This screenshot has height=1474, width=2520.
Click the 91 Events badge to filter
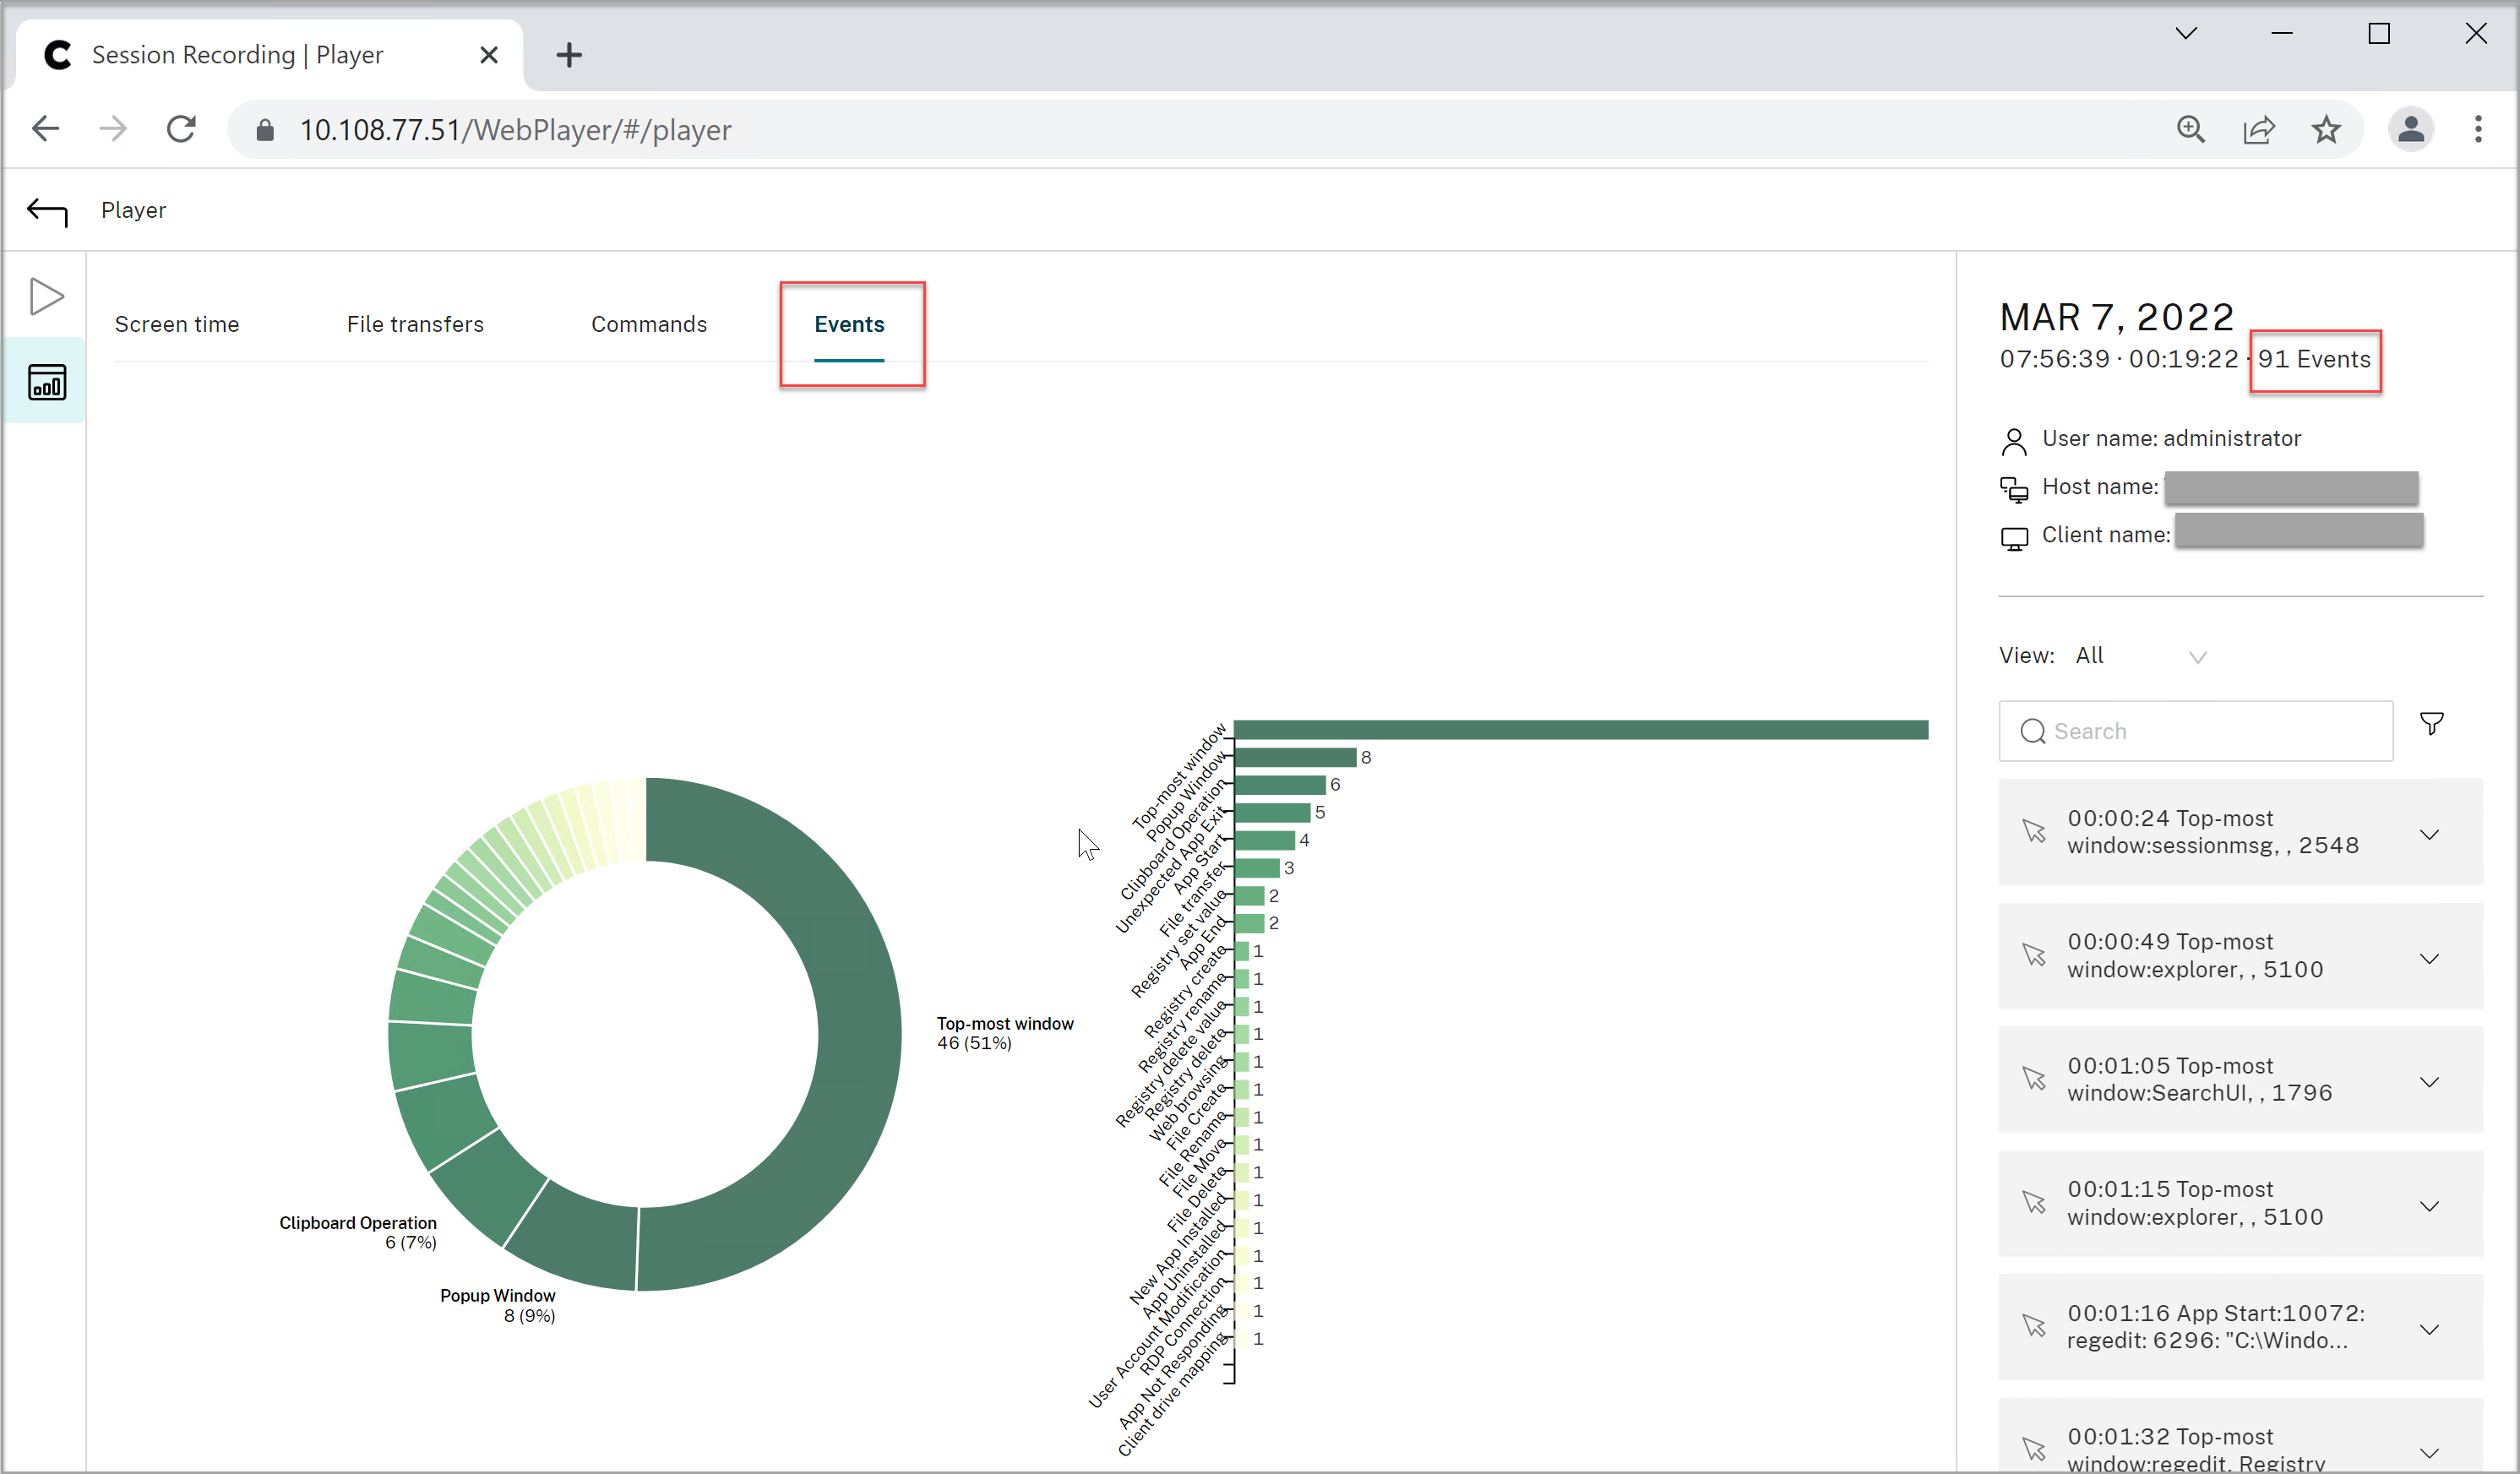coord(2315,360)
